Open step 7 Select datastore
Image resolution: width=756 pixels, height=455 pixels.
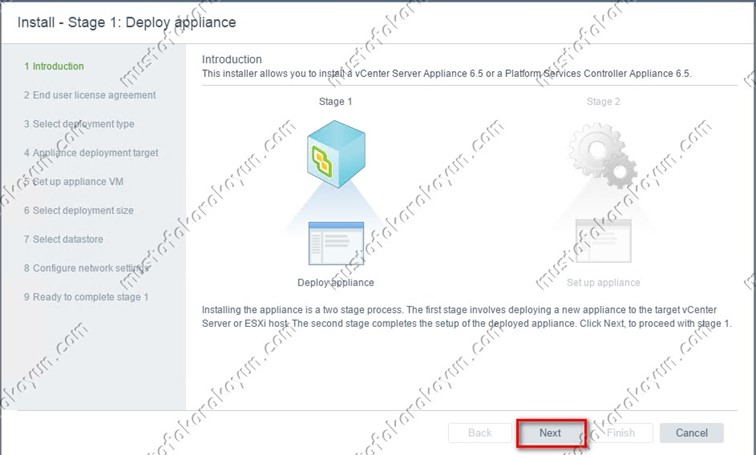[63, 239]
